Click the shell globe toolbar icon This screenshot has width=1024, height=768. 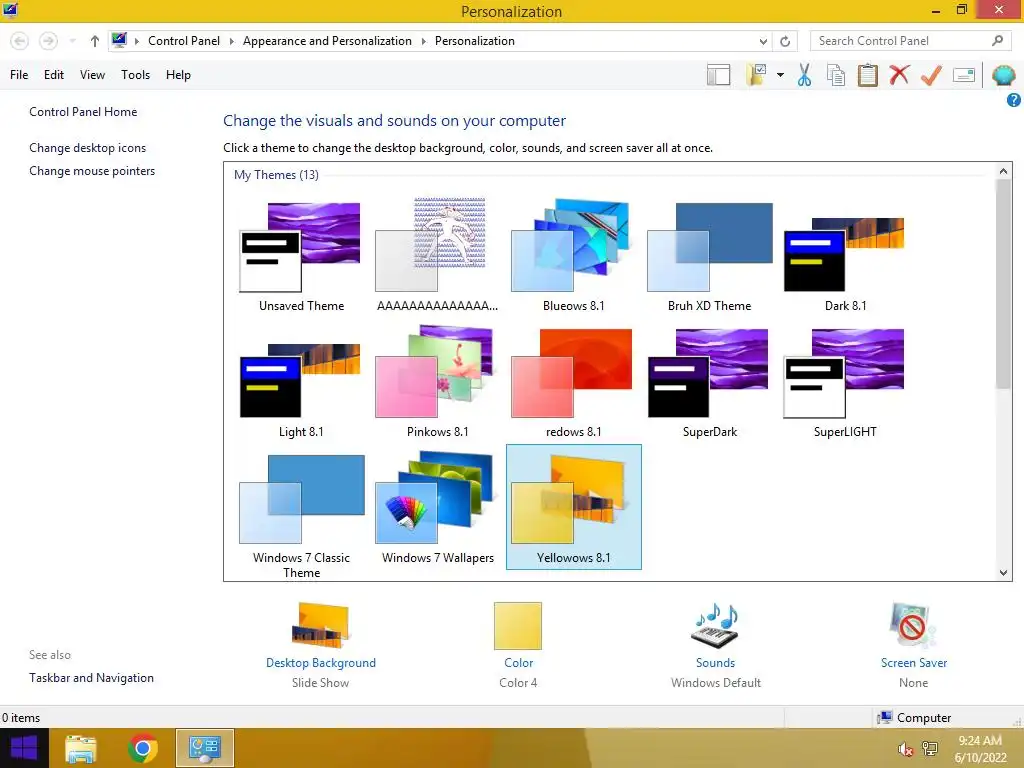(x=1004, y=75)
